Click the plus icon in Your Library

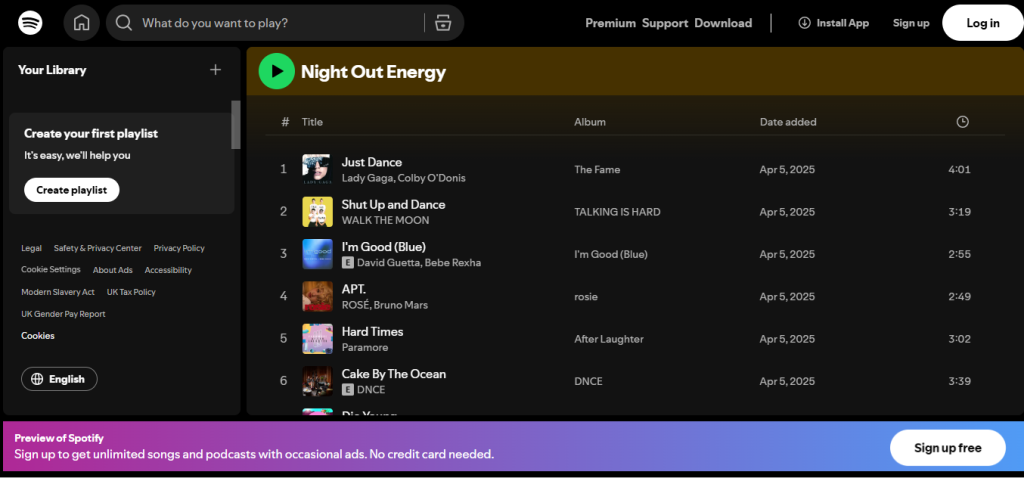215,70
